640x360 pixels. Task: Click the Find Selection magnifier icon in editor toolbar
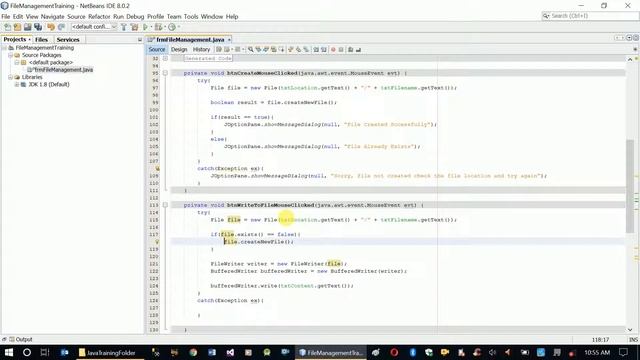tap(251, 49)
